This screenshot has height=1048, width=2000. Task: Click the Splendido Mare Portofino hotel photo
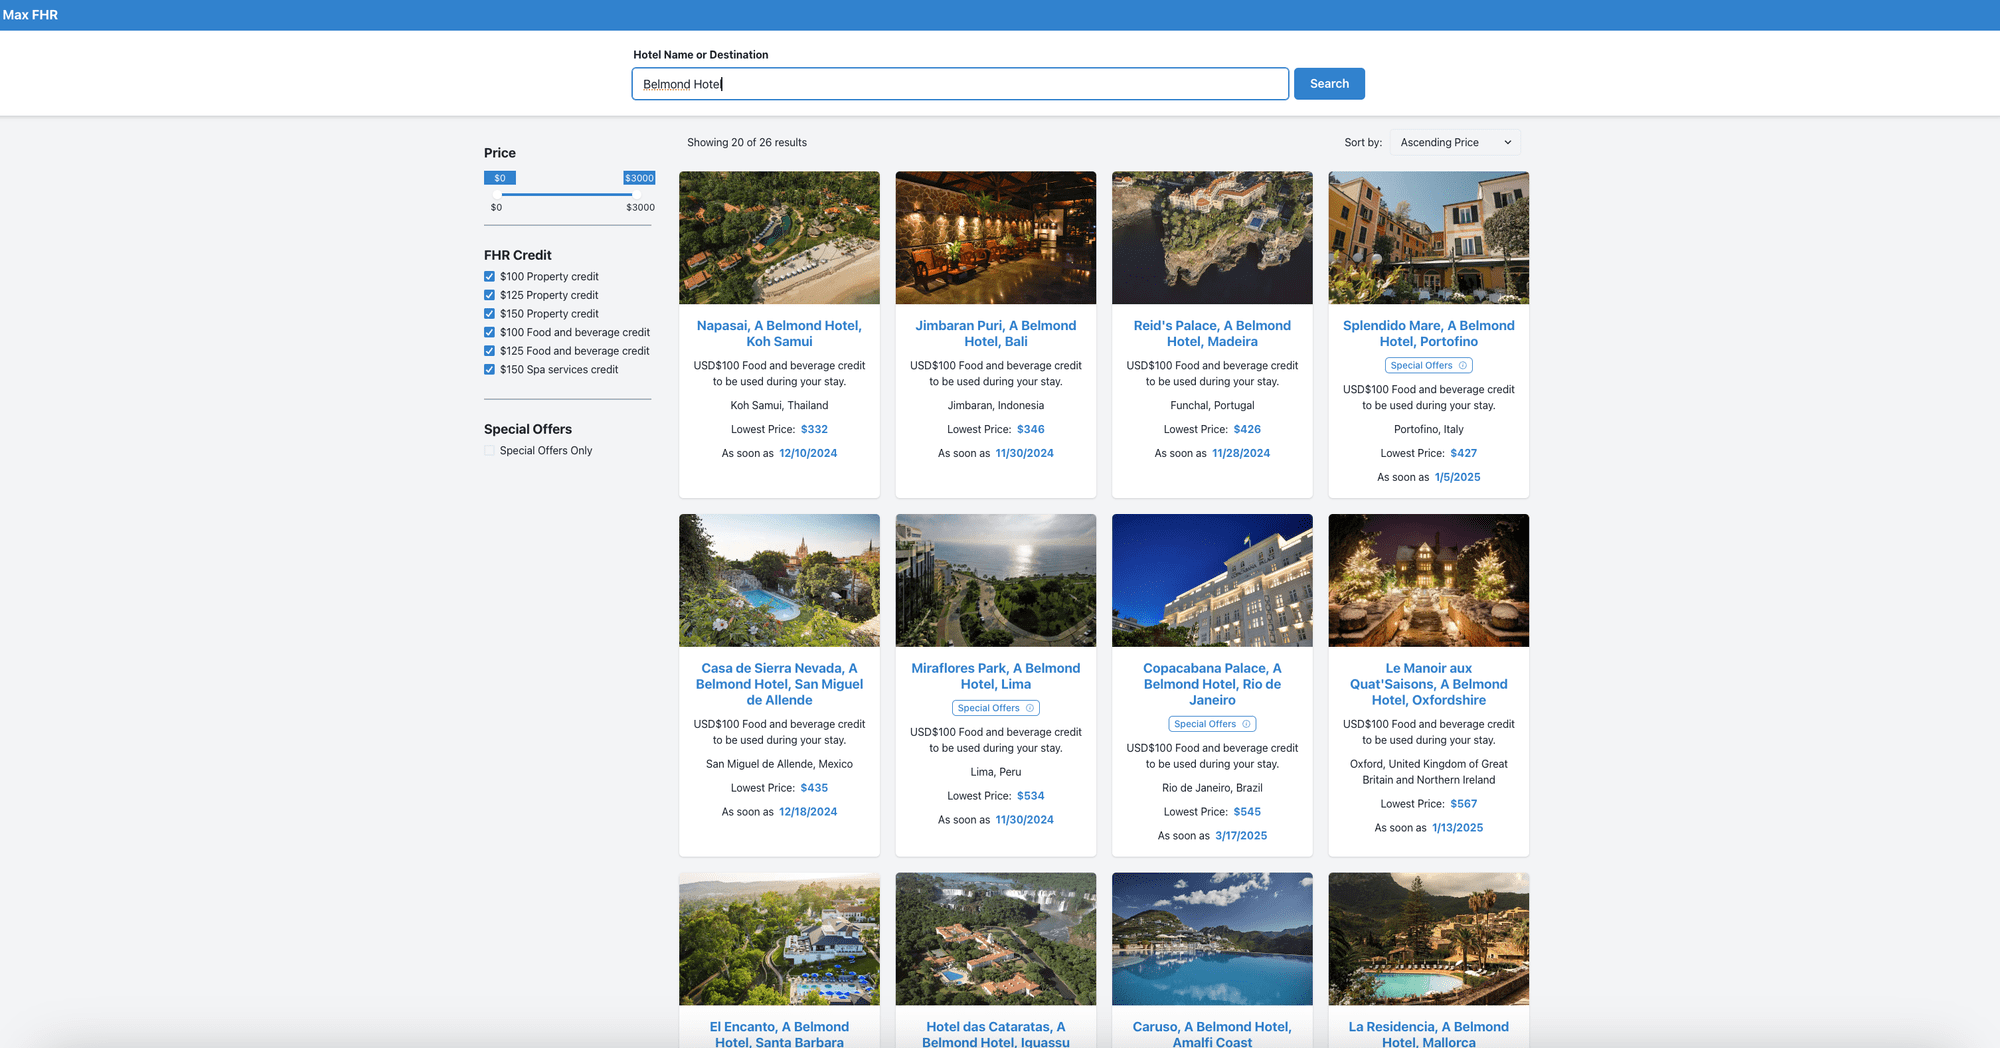(1429, 238)
